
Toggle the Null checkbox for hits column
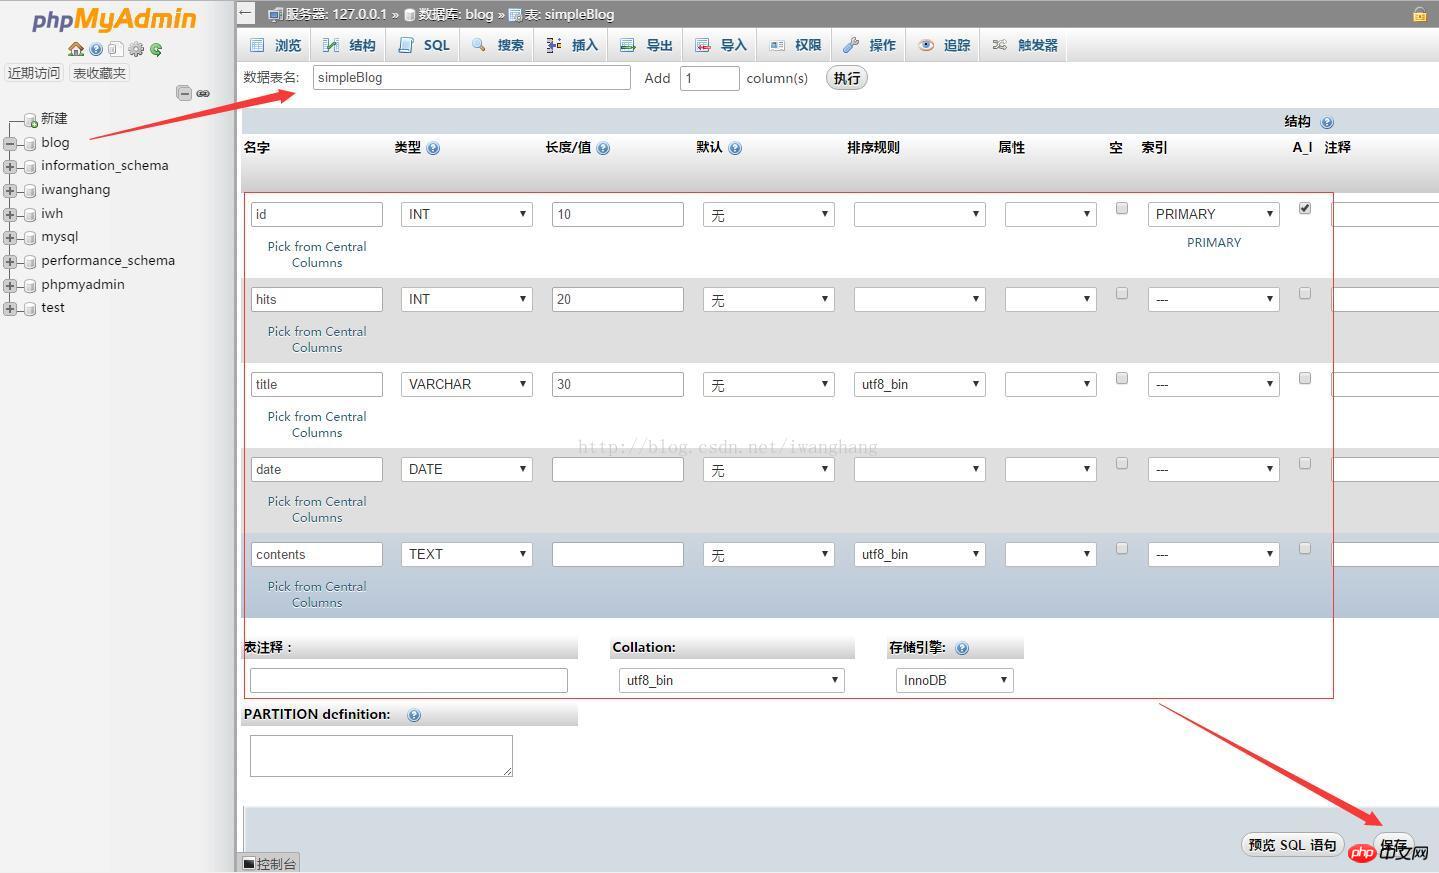point(1121,293)
